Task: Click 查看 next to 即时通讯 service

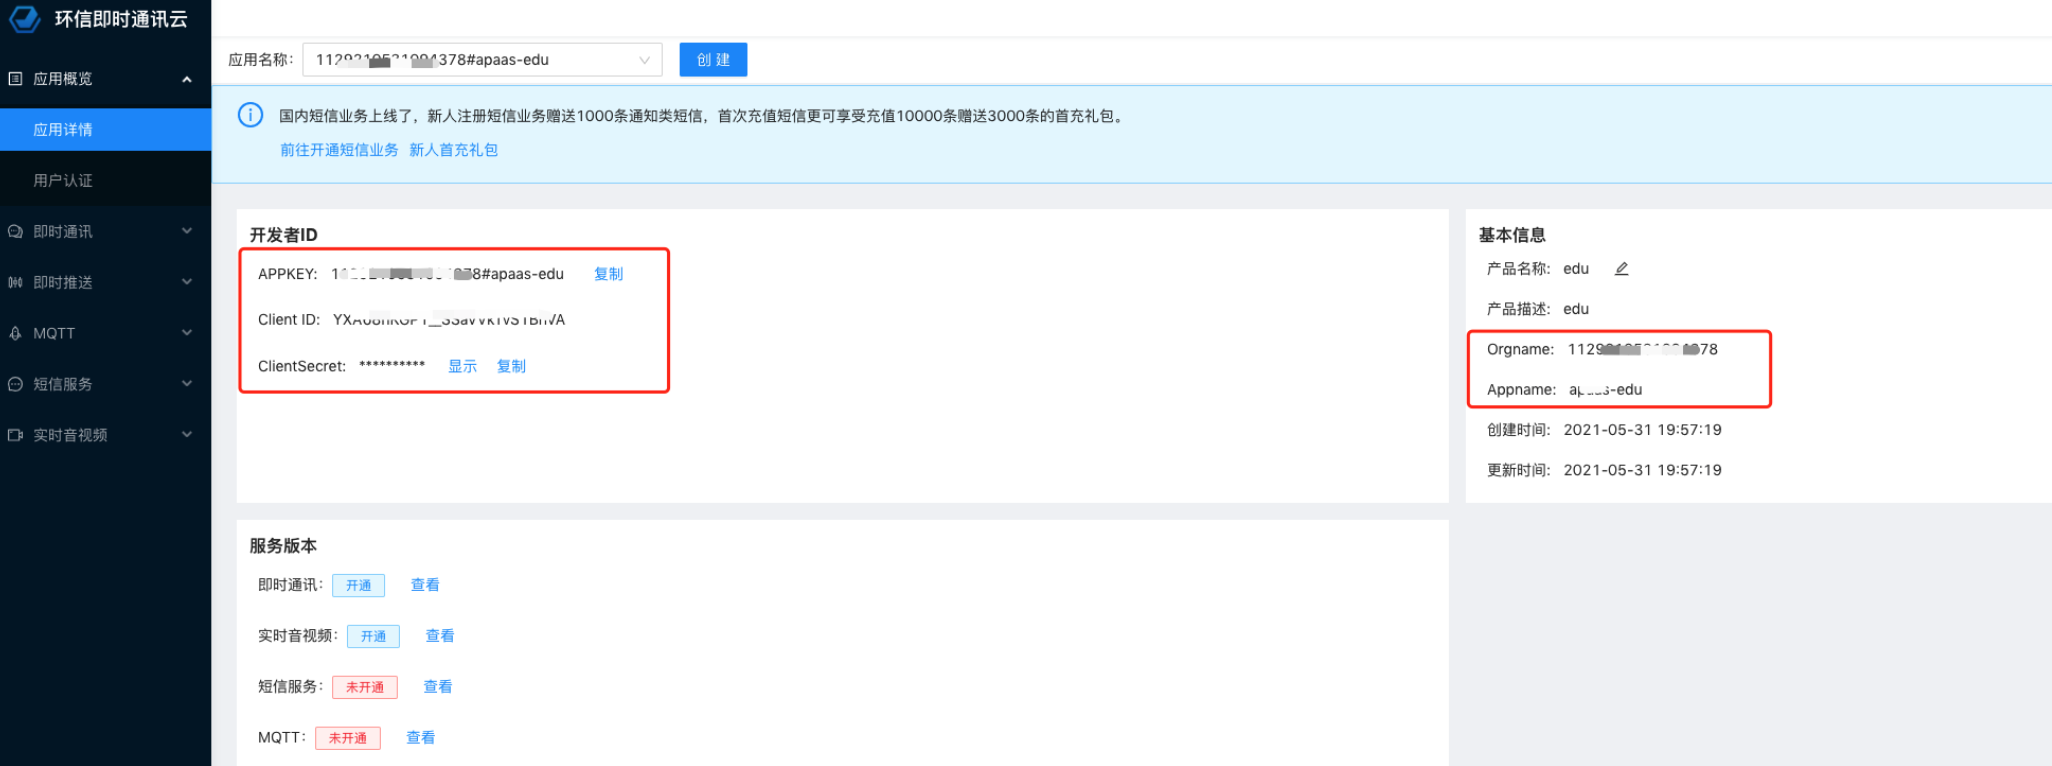Action: 425,585
